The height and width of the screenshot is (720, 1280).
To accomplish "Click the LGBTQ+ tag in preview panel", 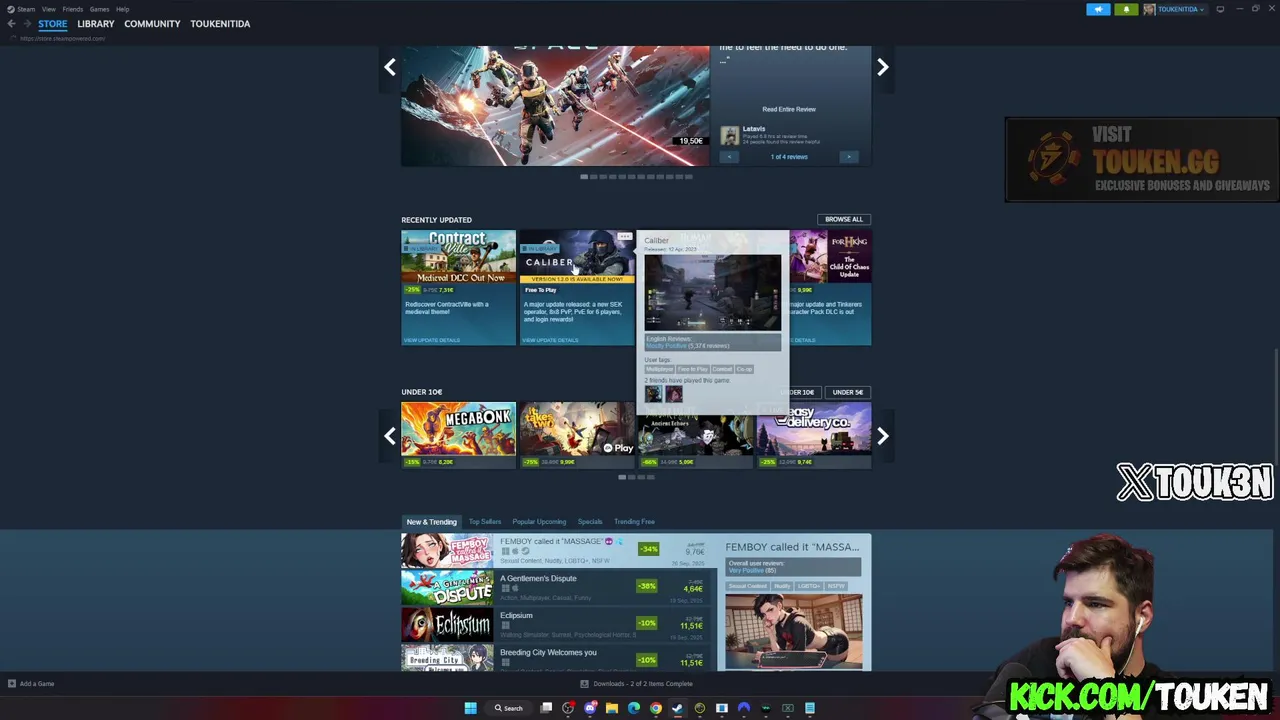I will [808, 586].
